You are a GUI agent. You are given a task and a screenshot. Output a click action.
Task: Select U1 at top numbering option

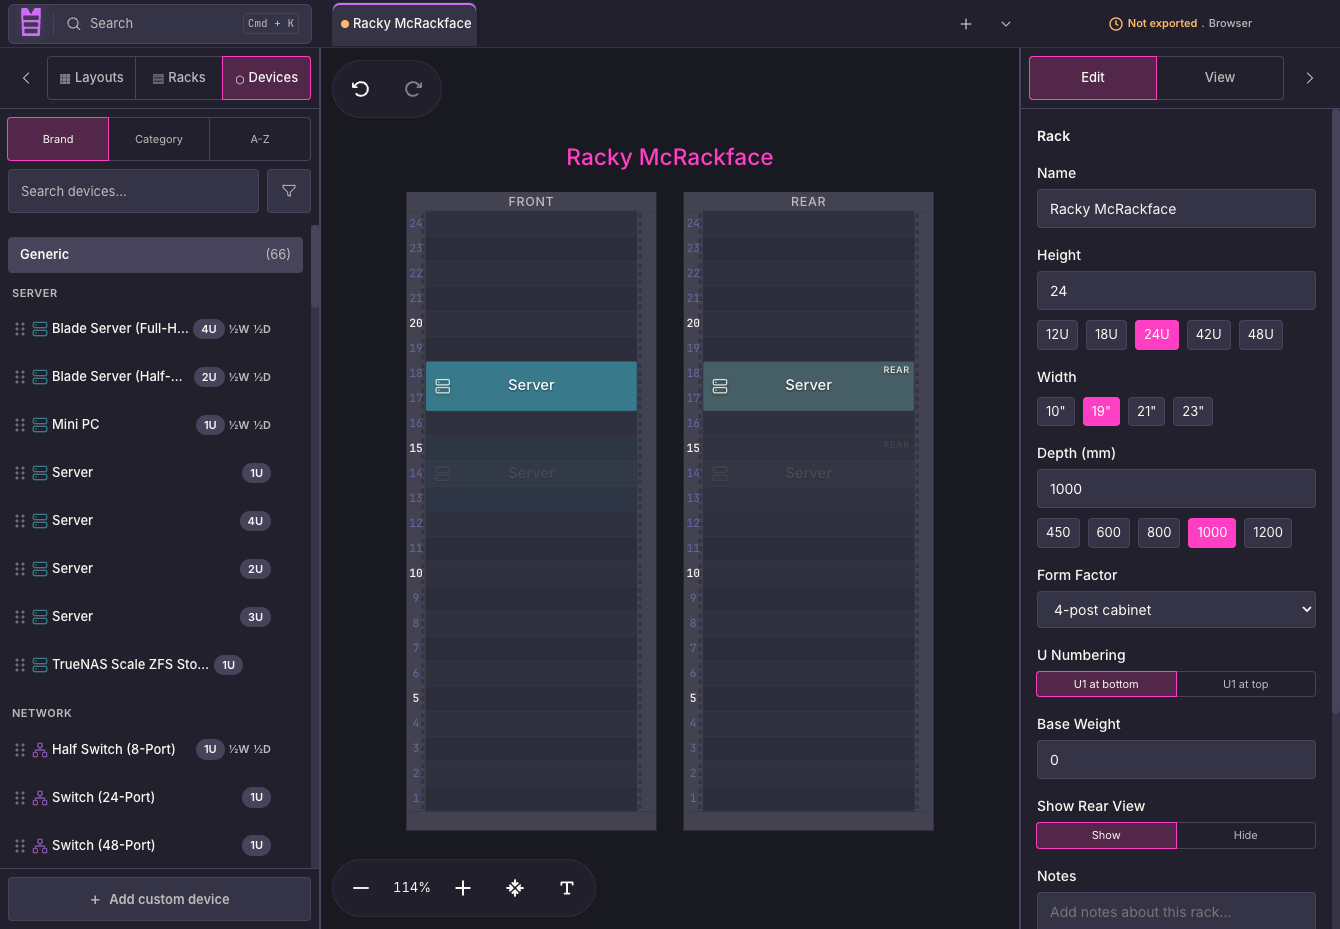(1245, 684)
